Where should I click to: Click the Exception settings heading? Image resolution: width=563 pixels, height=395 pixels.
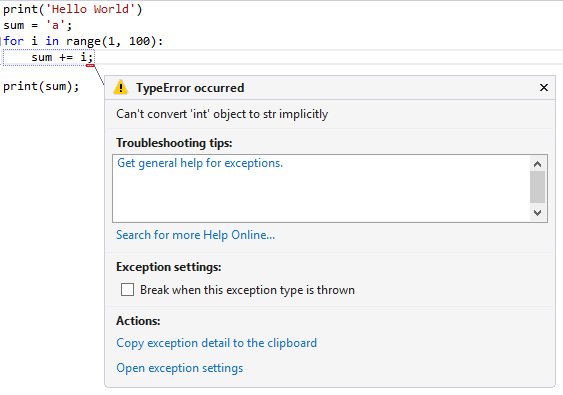[x=168, y=267]
